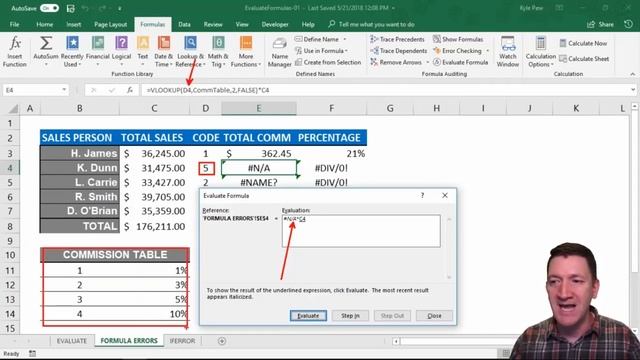This screenshot has height=360, width=640.
Task: Expand the formula bar
Action: (633, 90)
